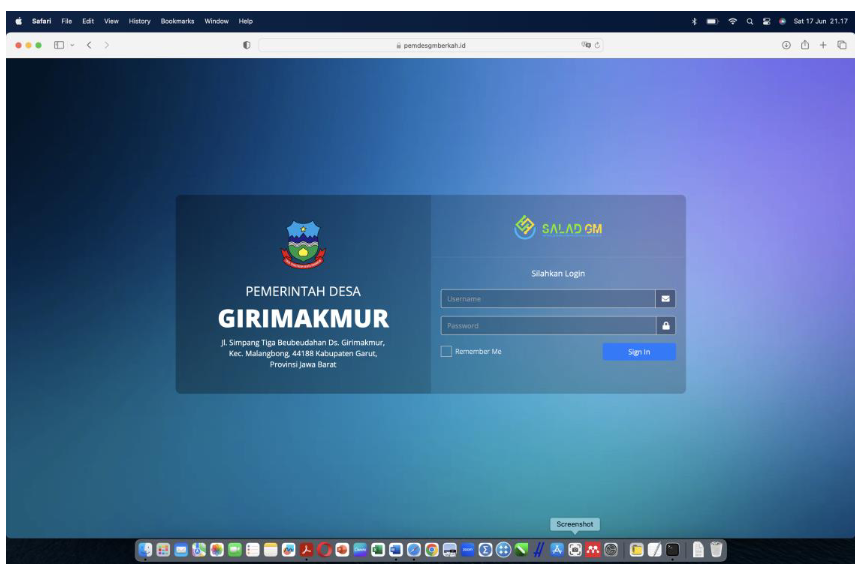Show Safari tab overview

842,44
